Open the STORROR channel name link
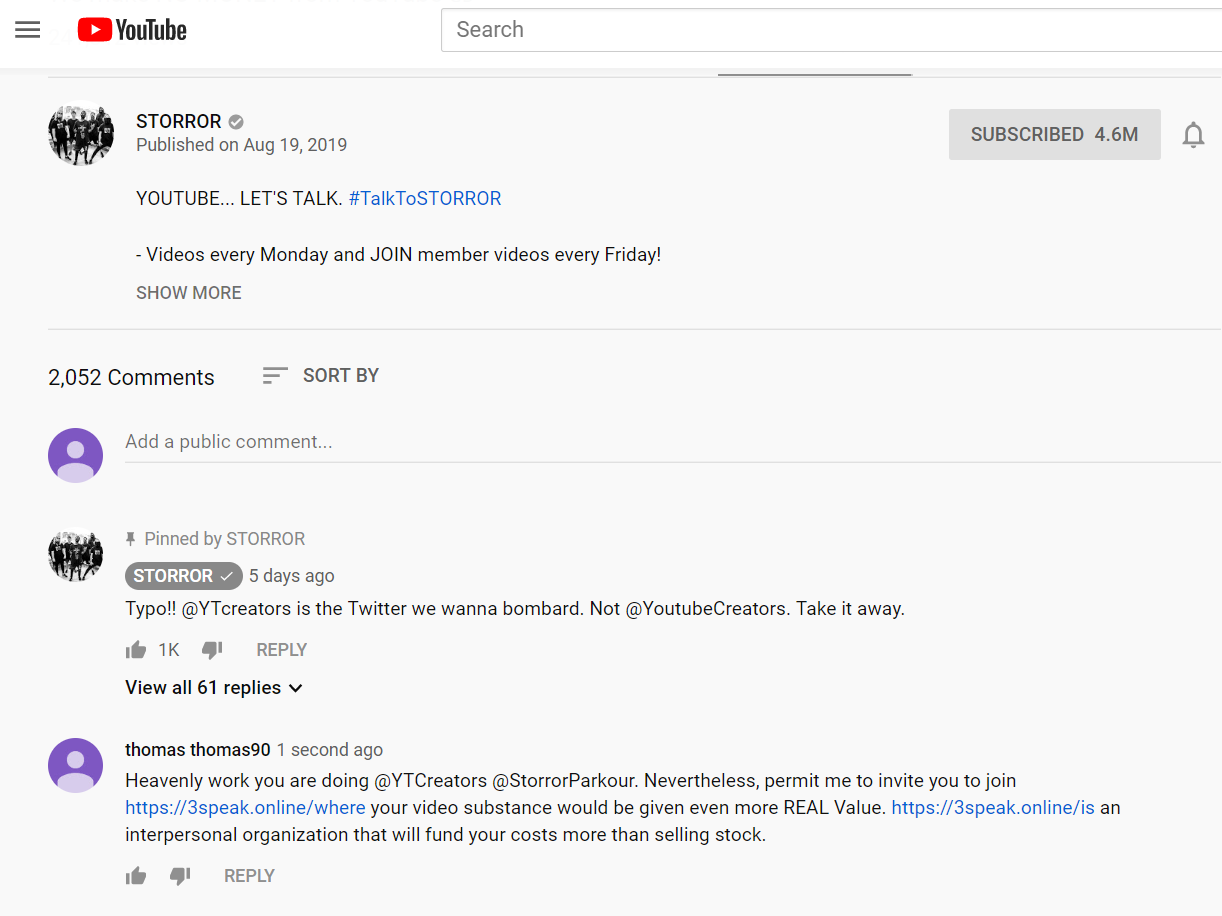Screen dimensions: 1222x916 (179, 121)
